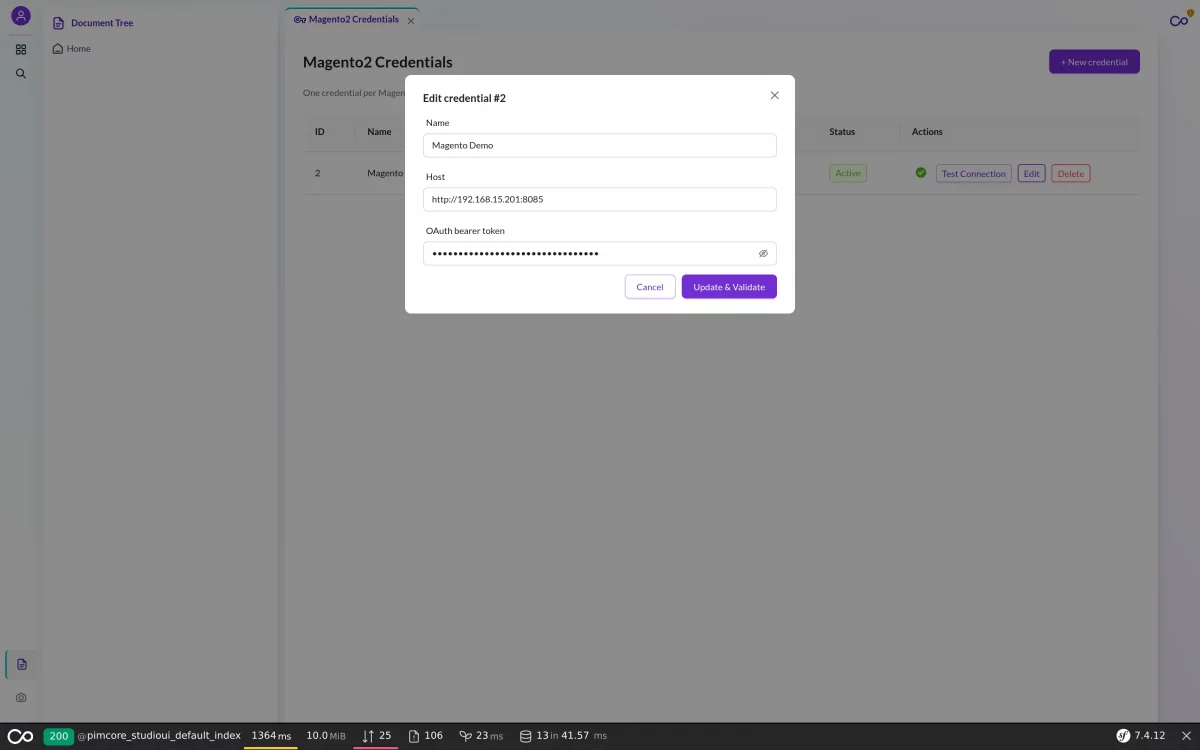Screen dimensions: 1200x750
Task: Click the green connection check icon
Action: tap(921, 173)
